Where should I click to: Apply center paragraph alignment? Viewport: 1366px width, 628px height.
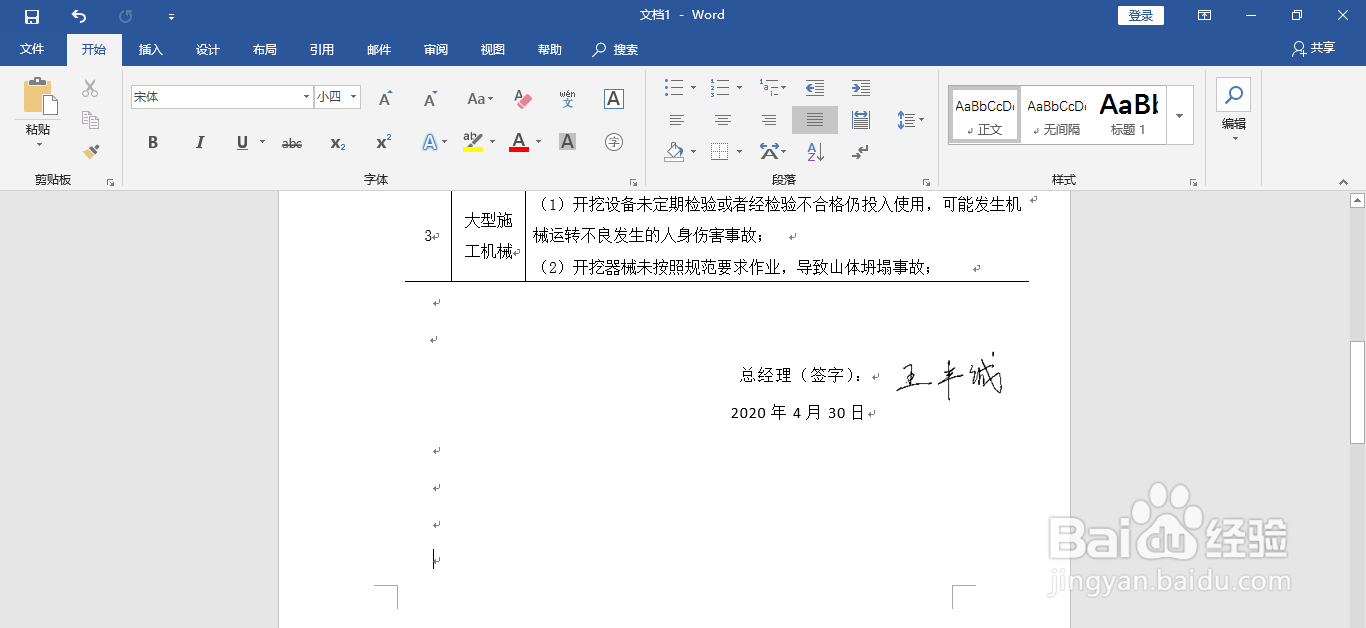pyautogui.click(x=722, y=119)
